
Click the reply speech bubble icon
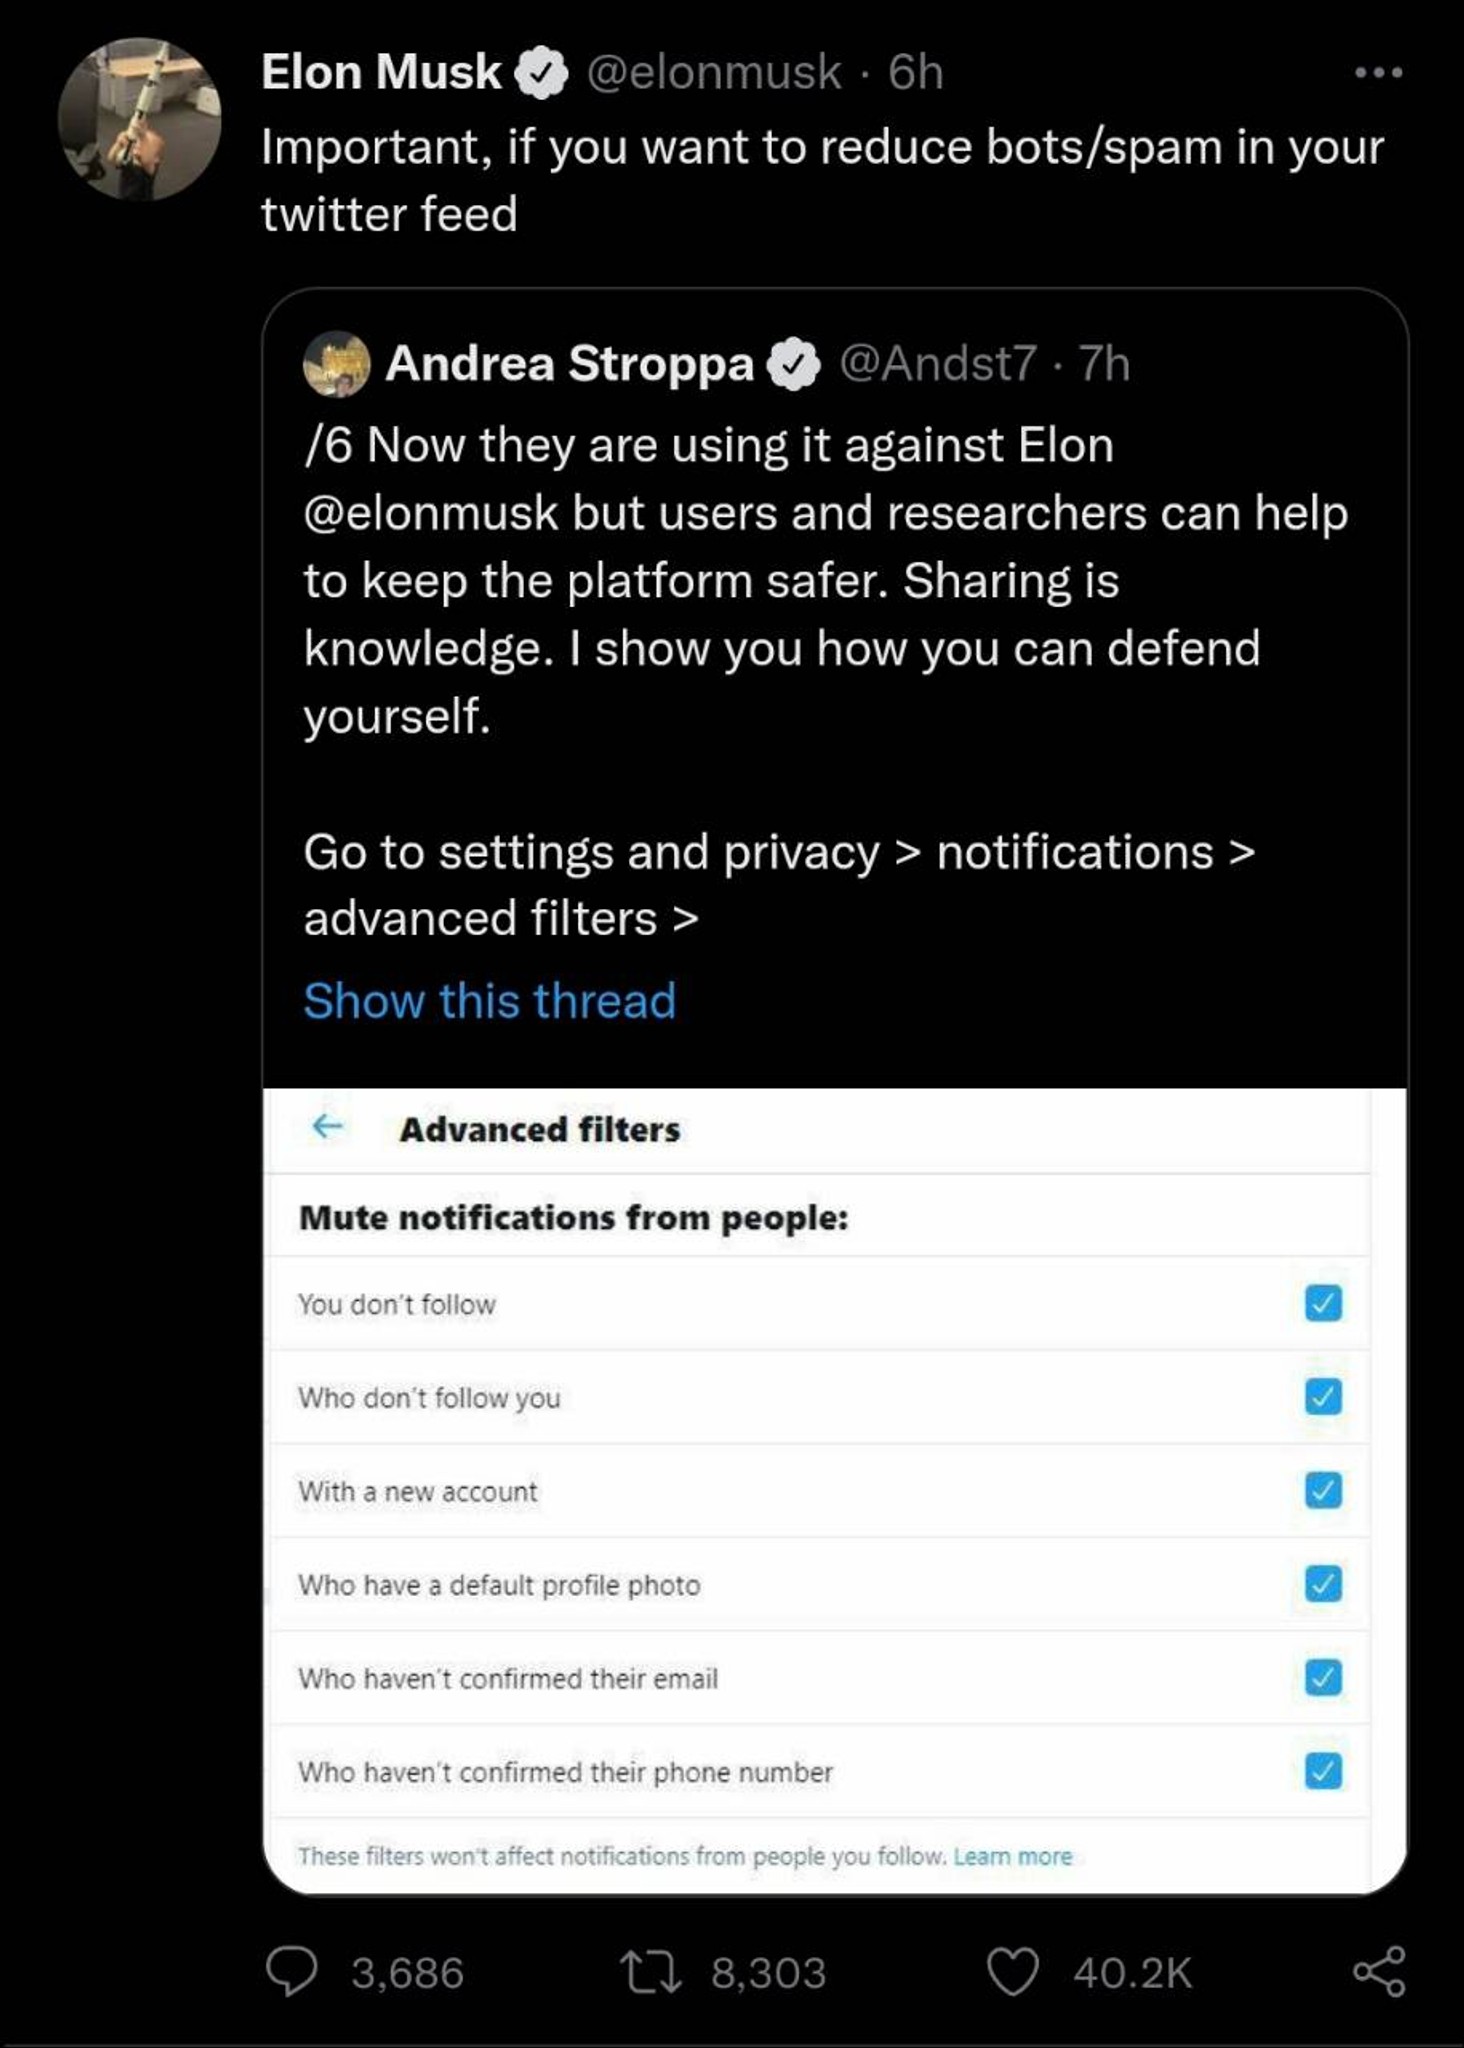pyautogui.click(x=291, y=1972)
